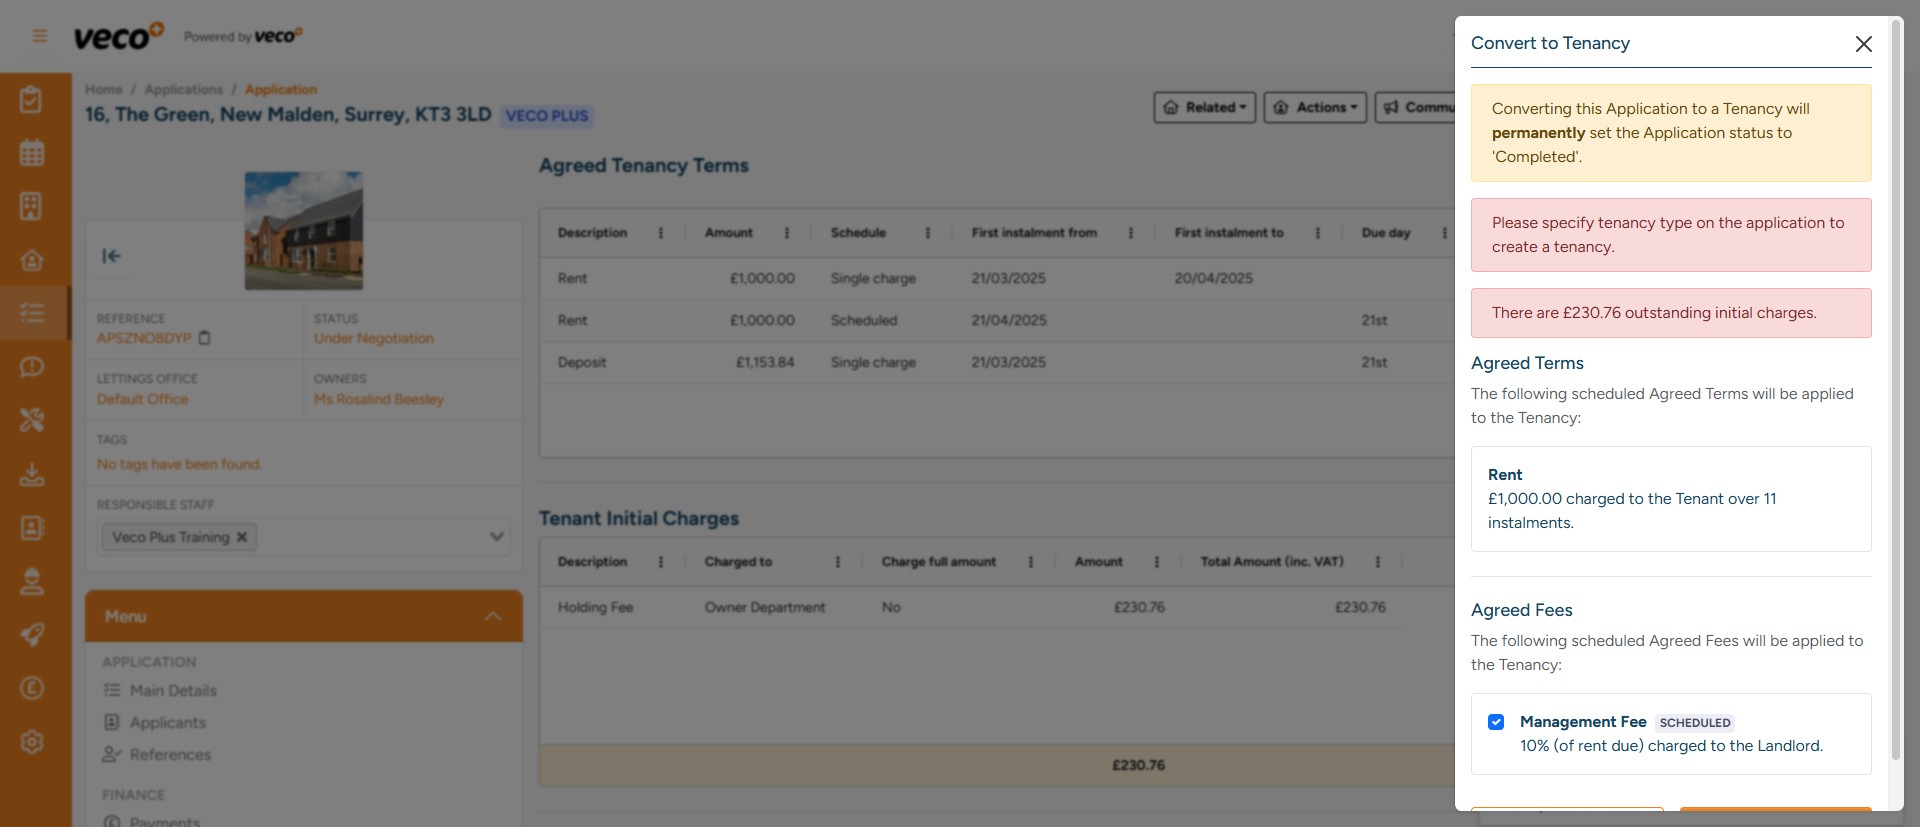Click the 20/04/2025 first instalment to cell
The height and width of the screenshot is (827, 1920).
tap(1213, 278)
